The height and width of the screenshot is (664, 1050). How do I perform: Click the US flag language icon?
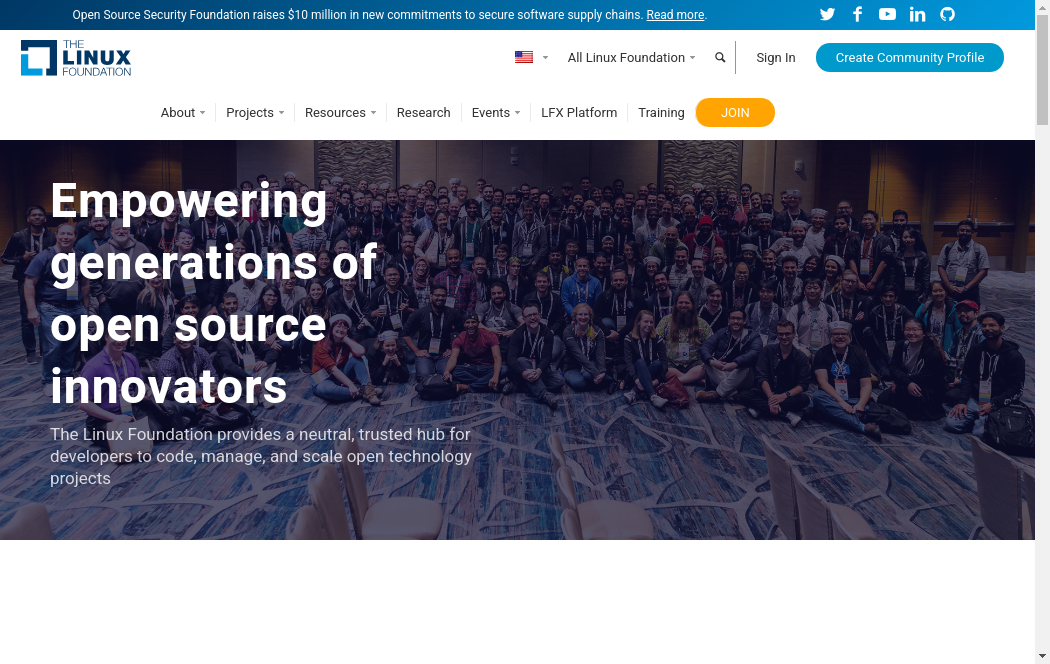[x=524, y=58]
